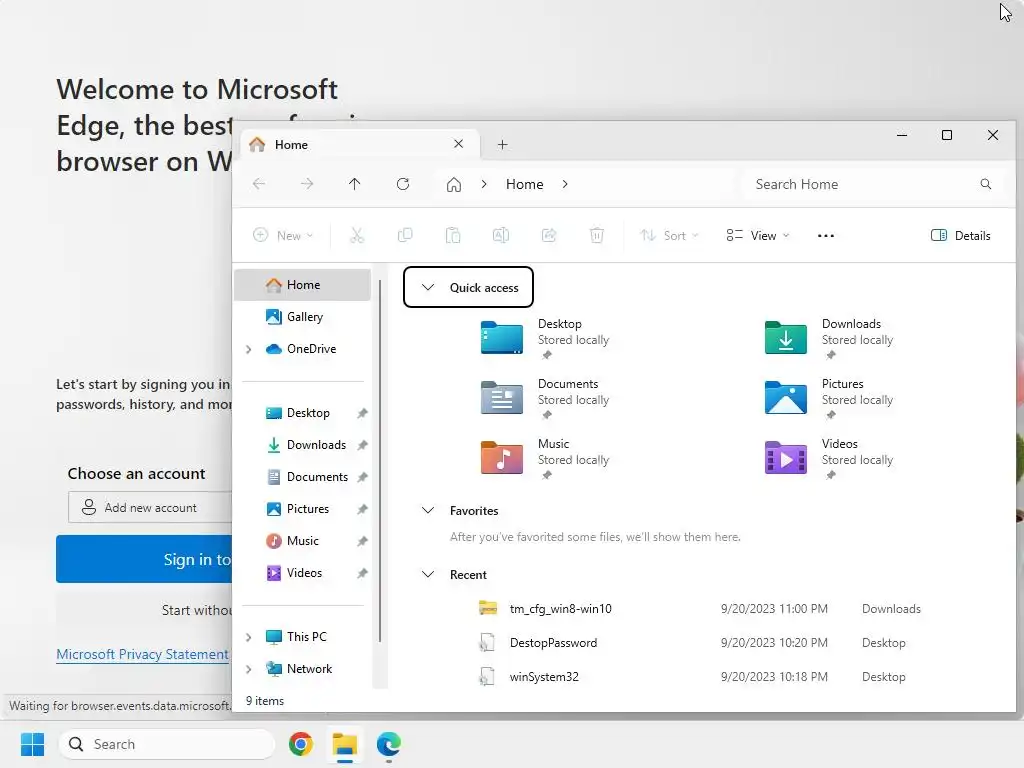Click the home icon in address bar
The image size is (1024, 768).
coord(454,185)
